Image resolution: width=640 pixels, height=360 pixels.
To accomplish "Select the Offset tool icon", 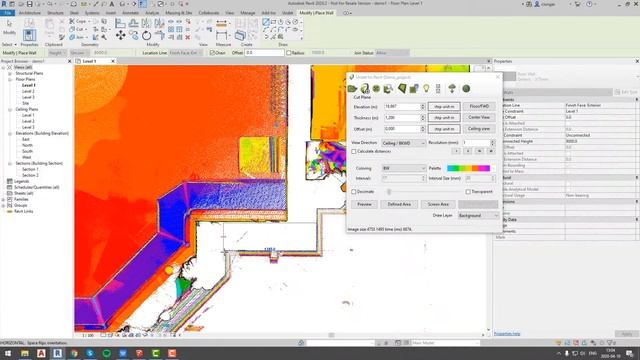I will [x=133, y=23].
